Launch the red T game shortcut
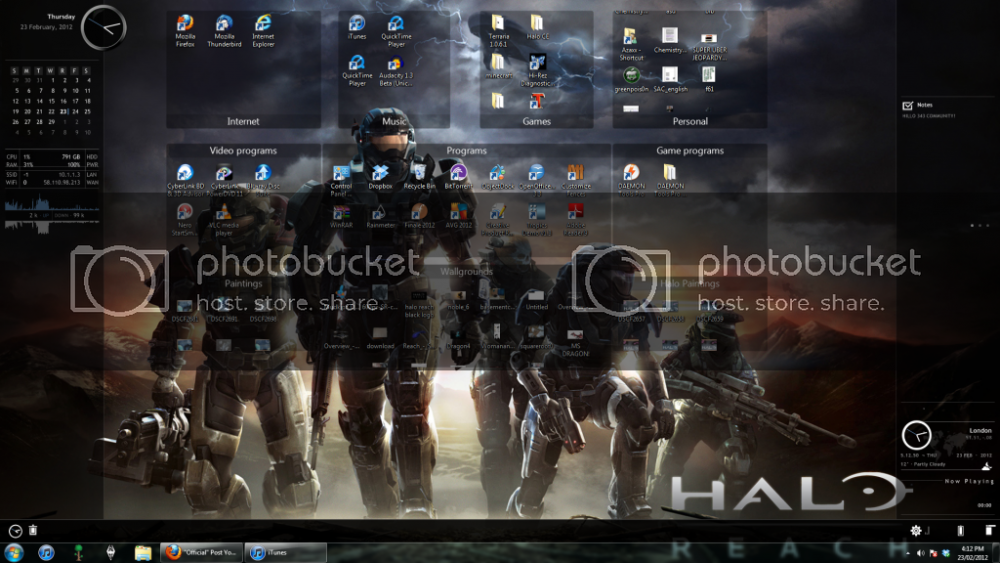 537,101
